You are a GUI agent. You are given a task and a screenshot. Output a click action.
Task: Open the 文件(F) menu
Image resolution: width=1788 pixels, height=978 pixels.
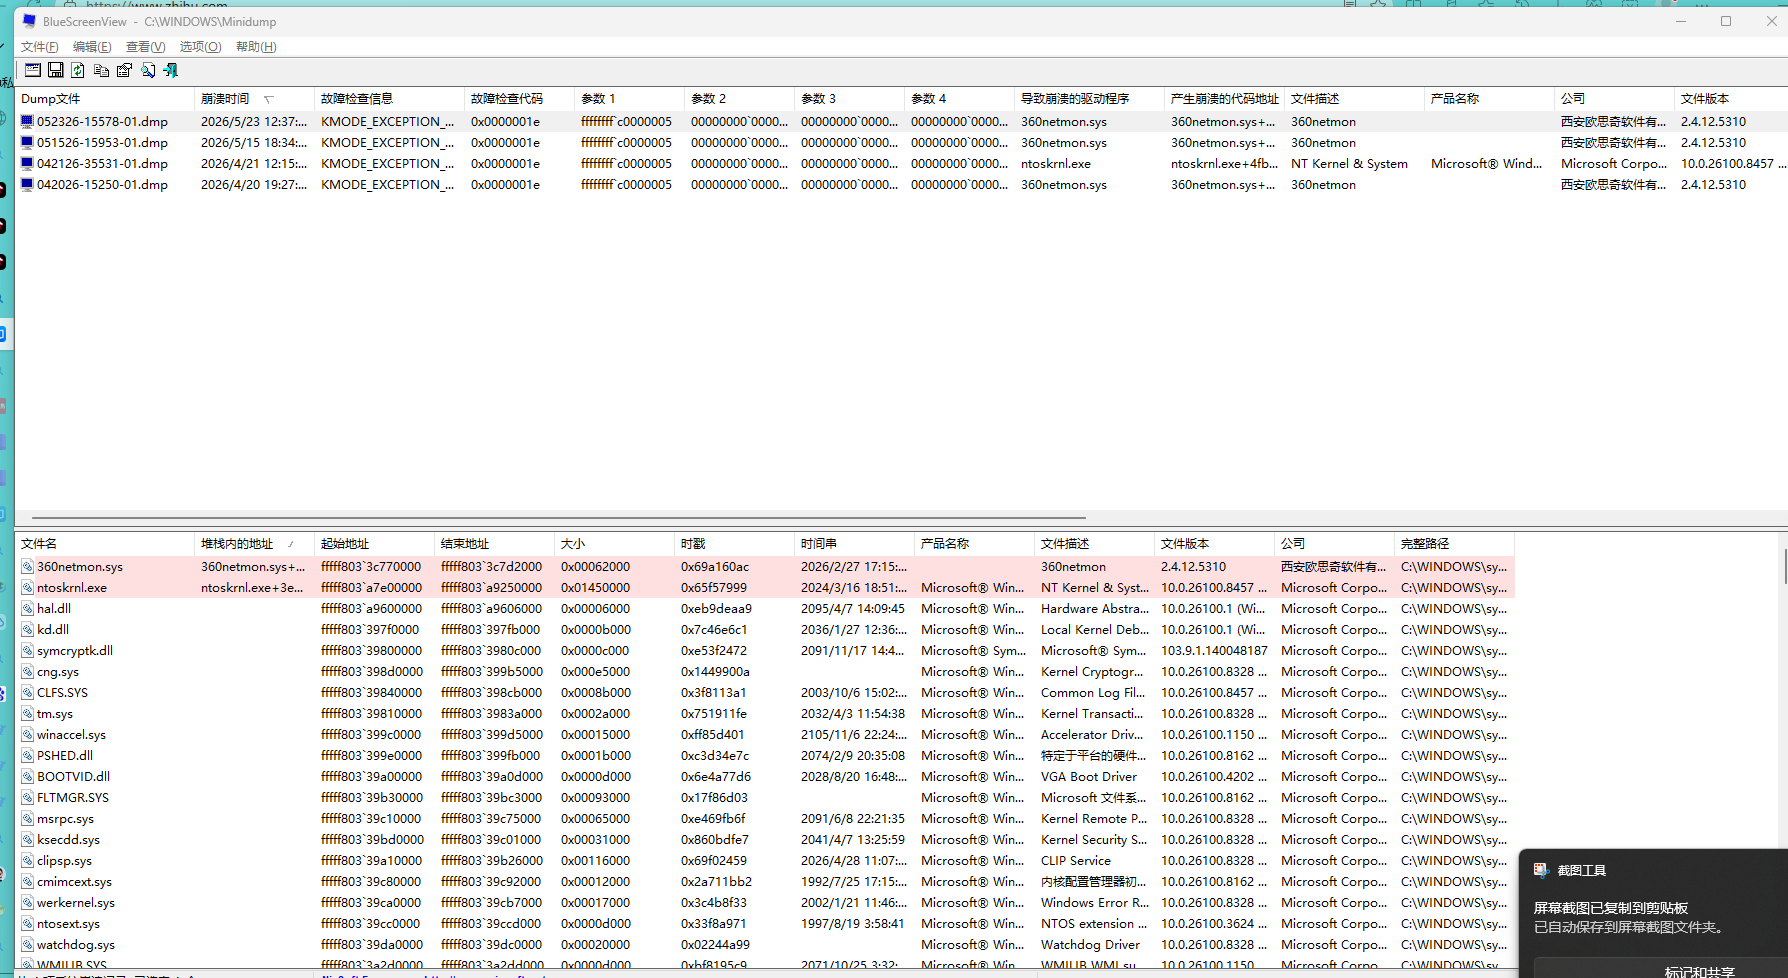pos(40,47)
